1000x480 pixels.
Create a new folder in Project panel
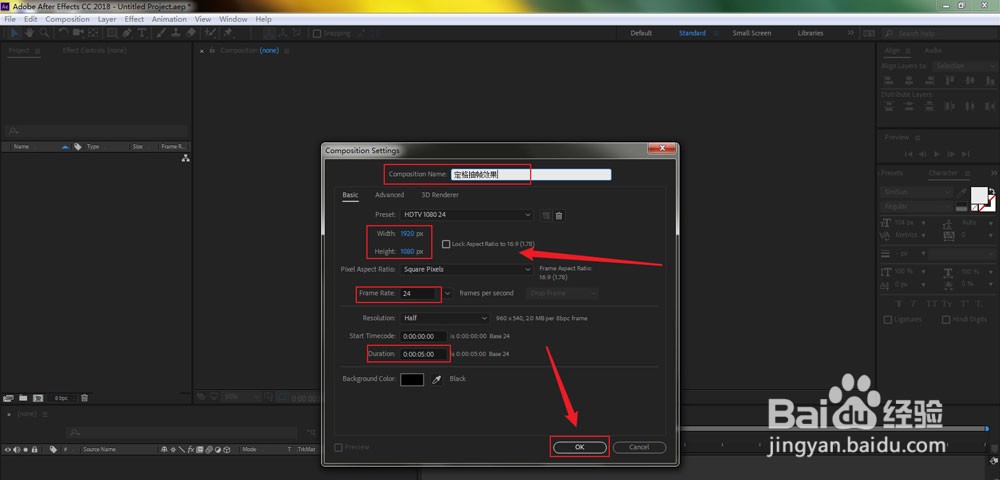[23, 398]
